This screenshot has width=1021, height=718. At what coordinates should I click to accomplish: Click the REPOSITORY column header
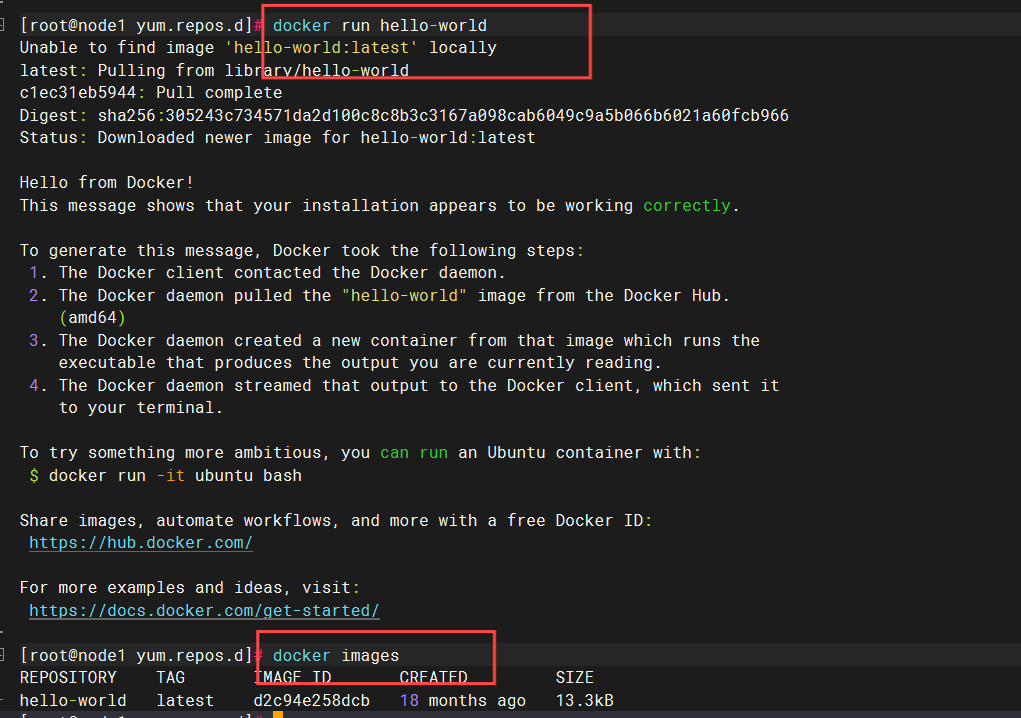(x=68, y=678)
